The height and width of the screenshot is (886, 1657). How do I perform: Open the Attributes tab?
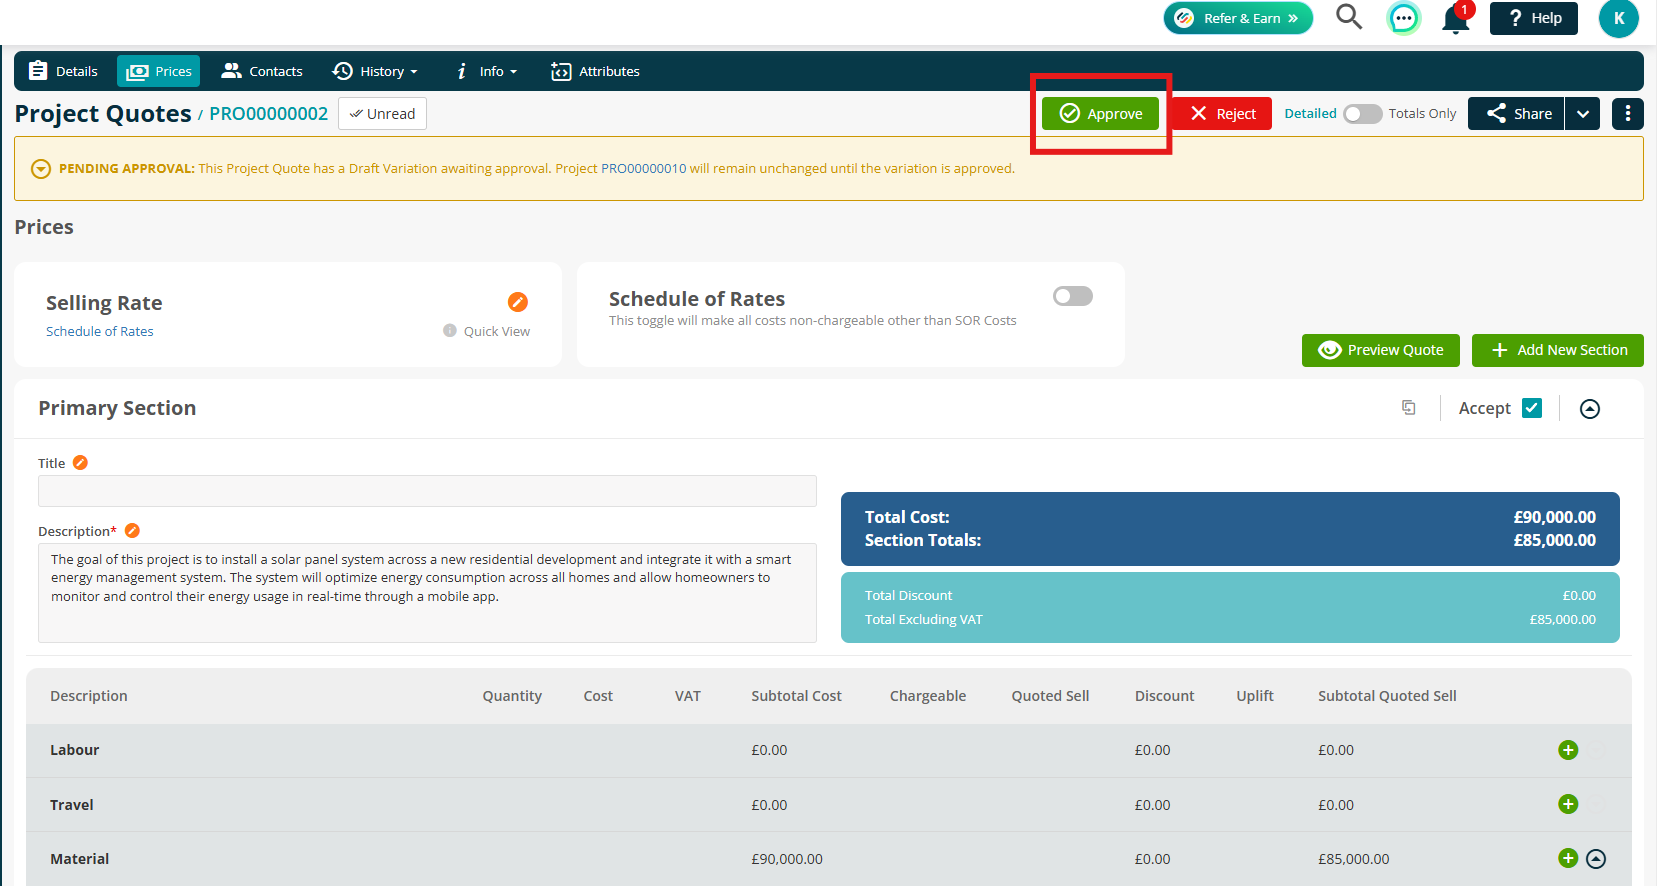click(x=595, y=71)
